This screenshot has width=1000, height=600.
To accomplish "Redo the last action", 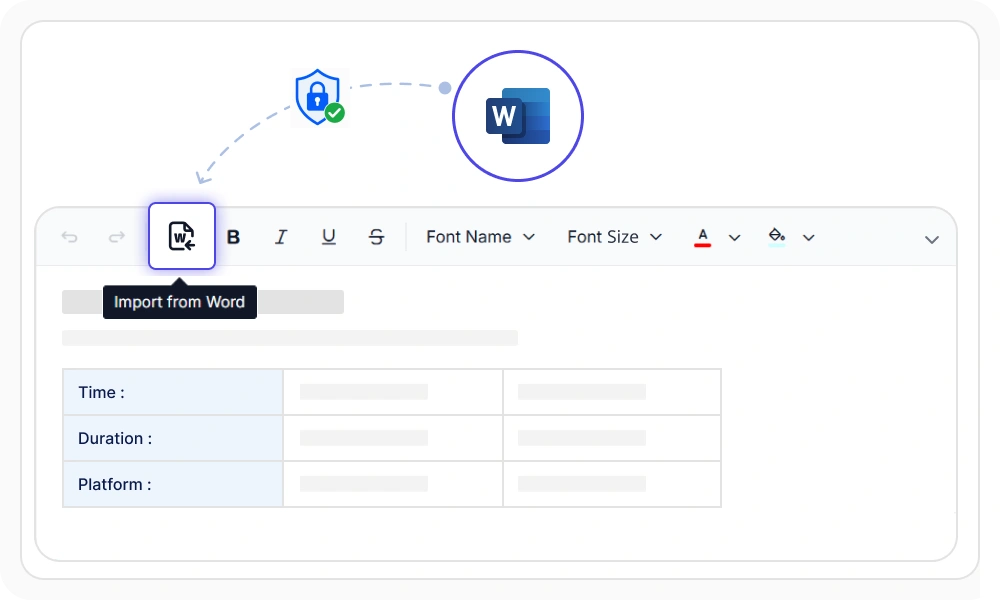I will pyautogui.click(x=117, y=237).
